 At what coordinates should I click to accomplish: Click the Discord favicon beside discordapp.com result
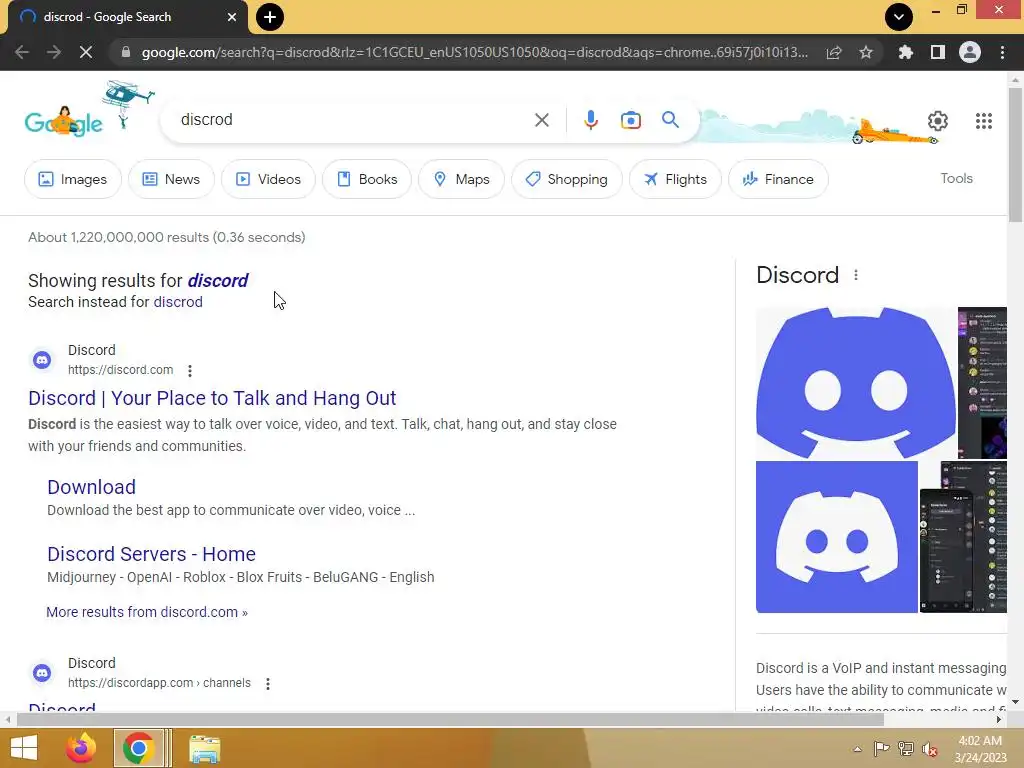tap(42, 673)
